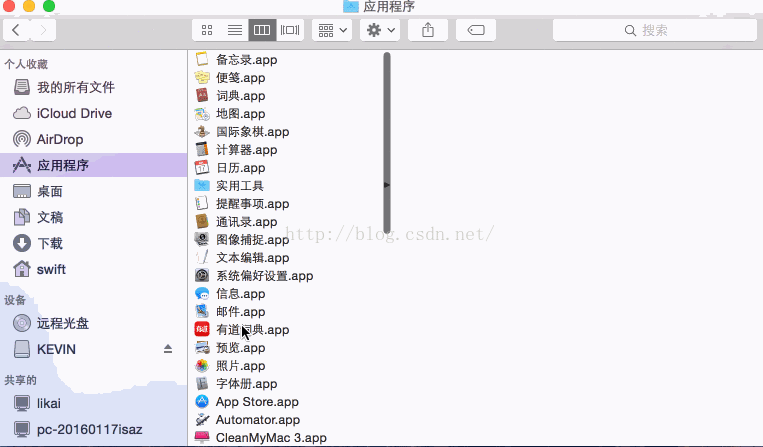Select shared computer pc-20160117isaz

(x=93, y=429)
